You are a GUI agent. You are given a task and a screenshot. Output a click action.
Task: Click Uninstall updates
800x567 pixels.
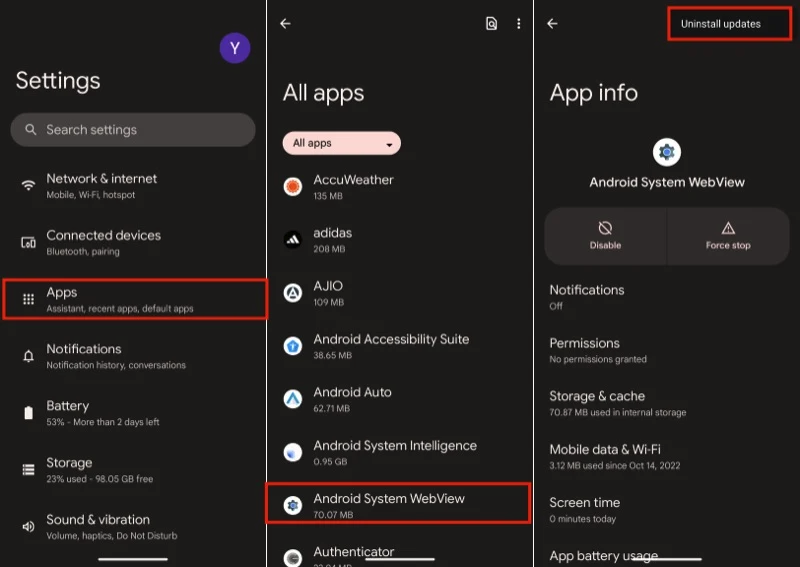[730, 24]
